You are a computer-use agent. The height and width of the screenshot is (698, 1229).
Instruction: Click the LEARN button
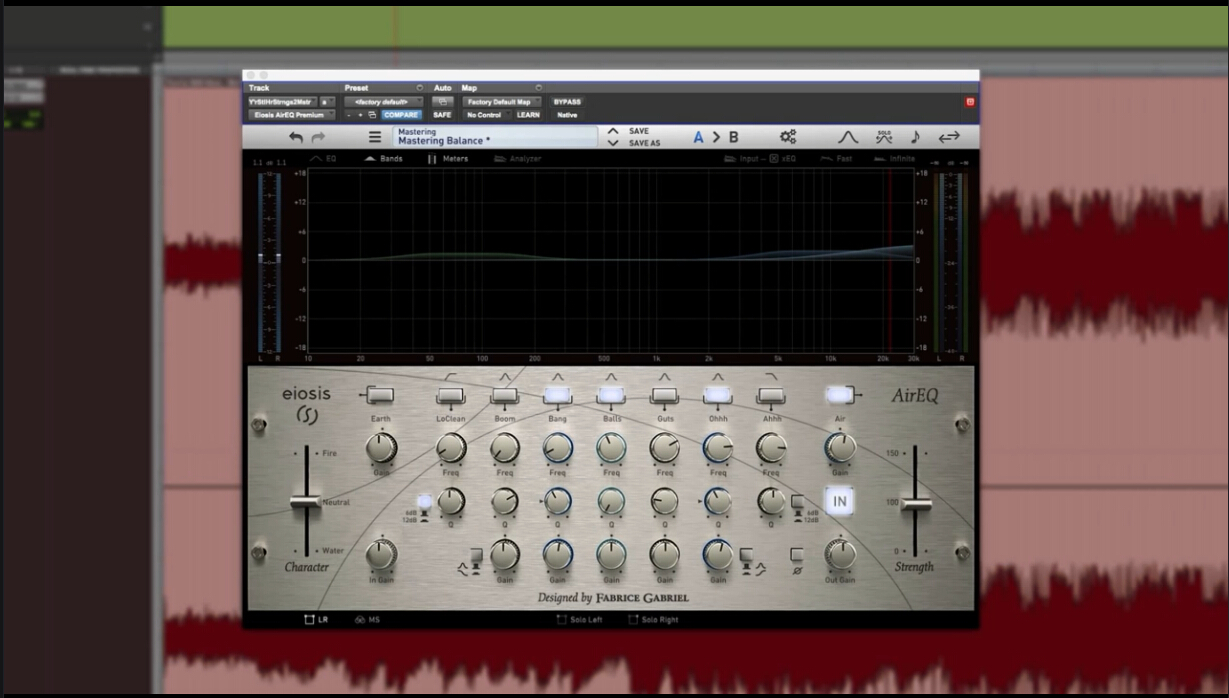pos(528,115)
